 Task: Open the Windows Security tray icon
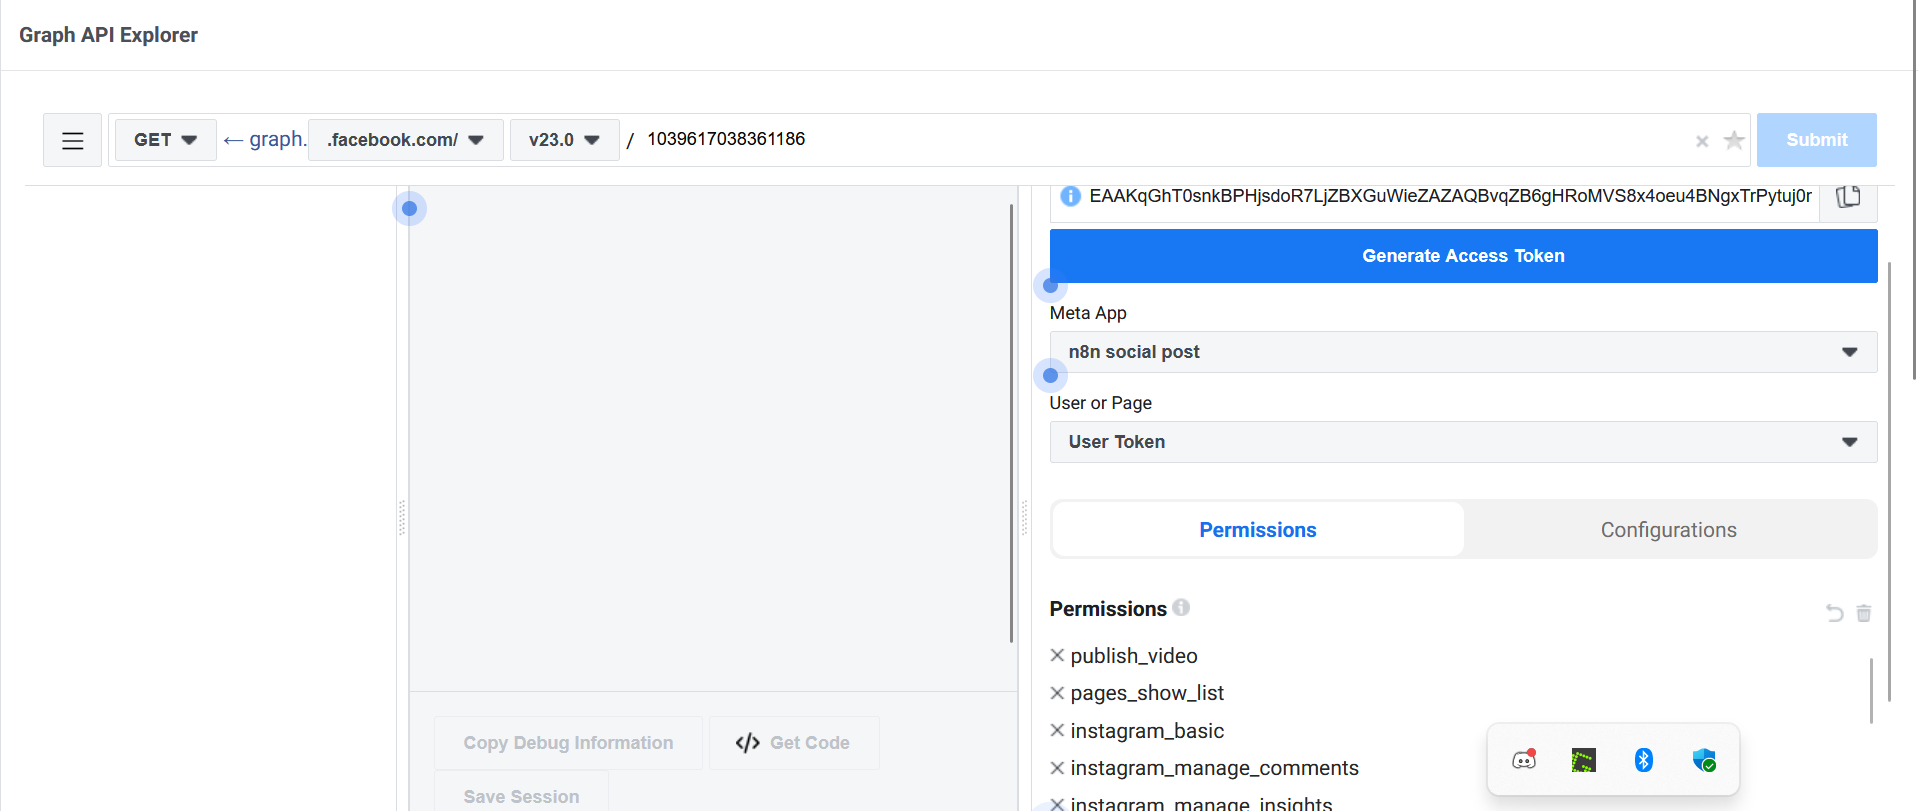tap(1704, 760)
